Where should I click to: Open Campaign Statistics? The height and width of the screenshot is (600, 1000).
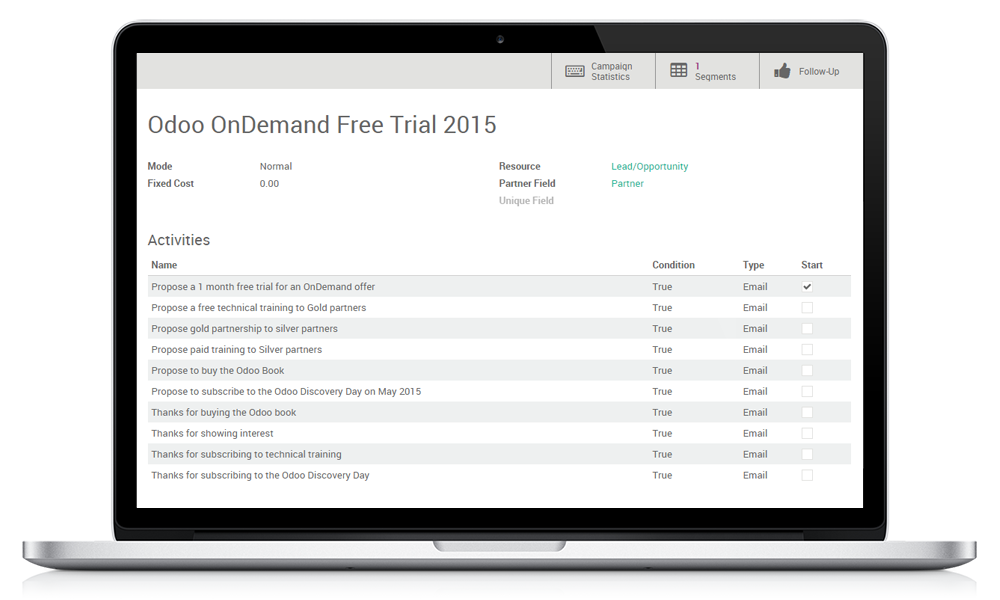point(603,71)
